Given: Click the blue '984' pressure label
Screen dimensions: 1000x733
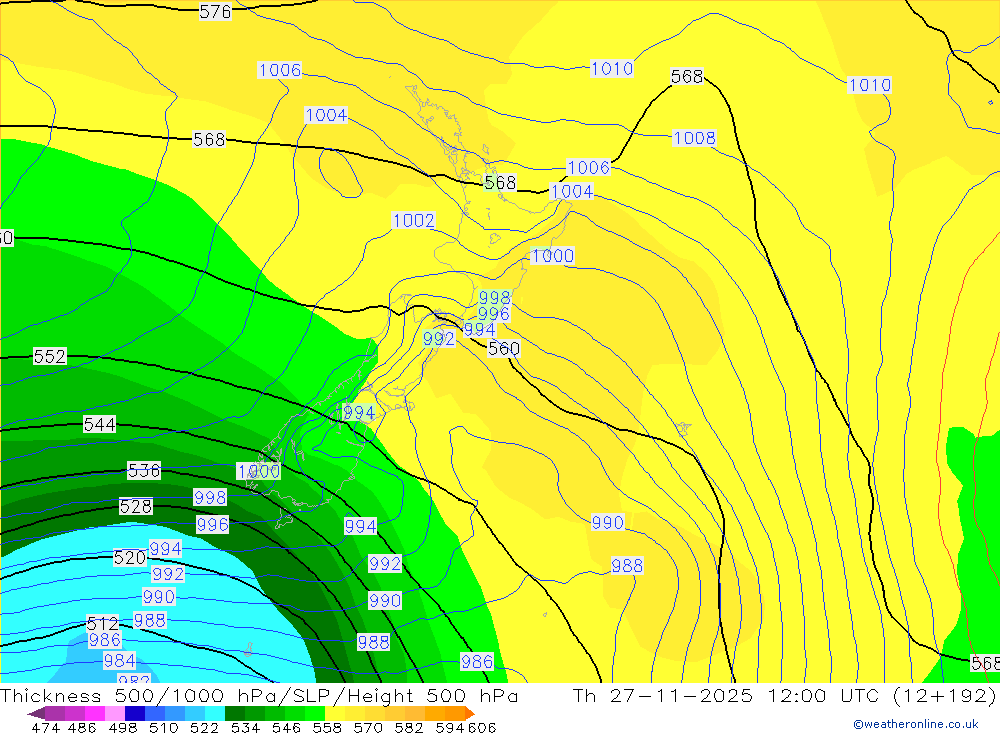Looking at the screenshot, I should (119, 660).
